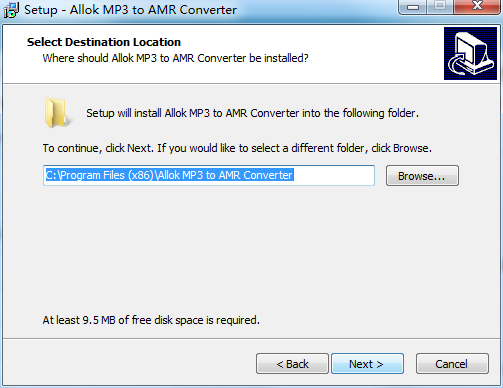Go to the previous step with Back
This screenshot has height=388, width=503.
pos(292,364)
